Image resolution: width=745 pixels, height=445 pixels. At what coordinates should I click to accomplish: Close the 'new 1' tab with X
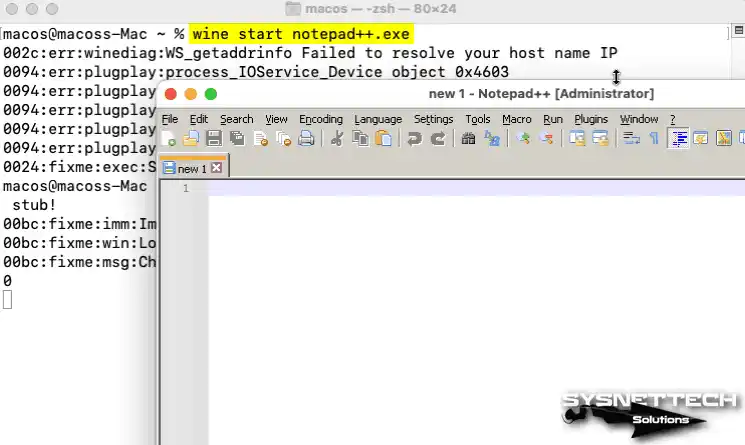(x=217, y=168)
